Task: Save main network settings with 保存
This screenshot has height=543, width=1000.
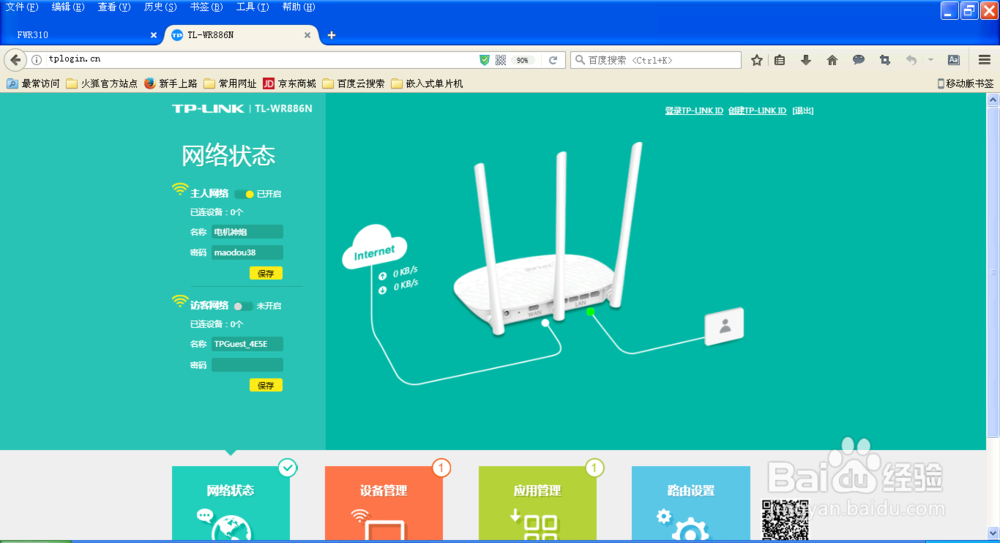Action: (x=266, y=274)
